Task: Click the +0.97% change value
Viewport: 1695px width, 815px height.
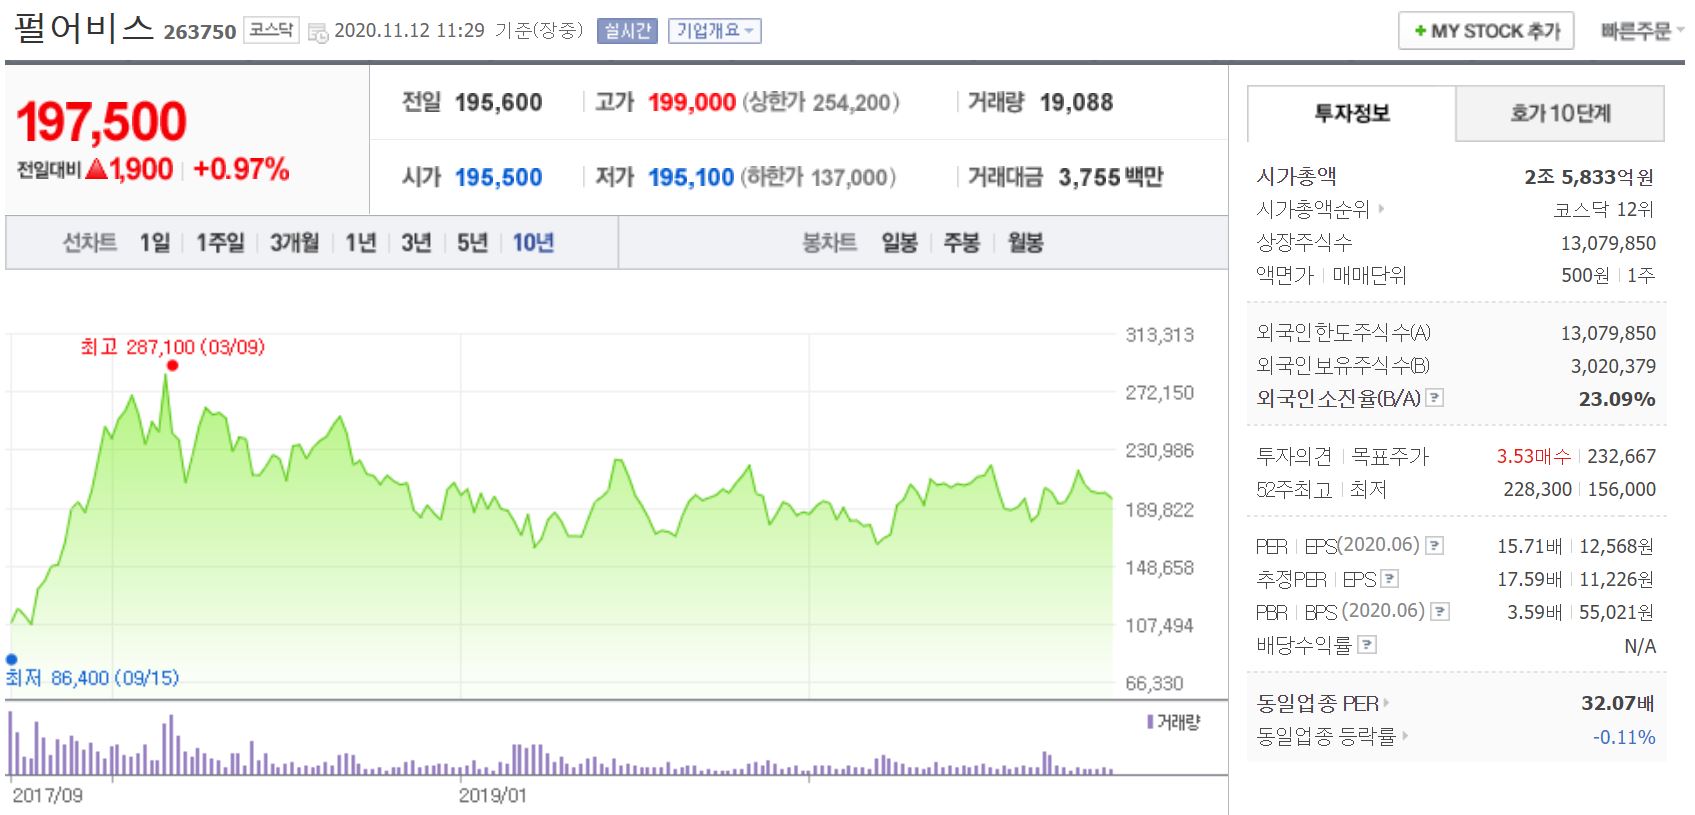Action: pos(241,169)
